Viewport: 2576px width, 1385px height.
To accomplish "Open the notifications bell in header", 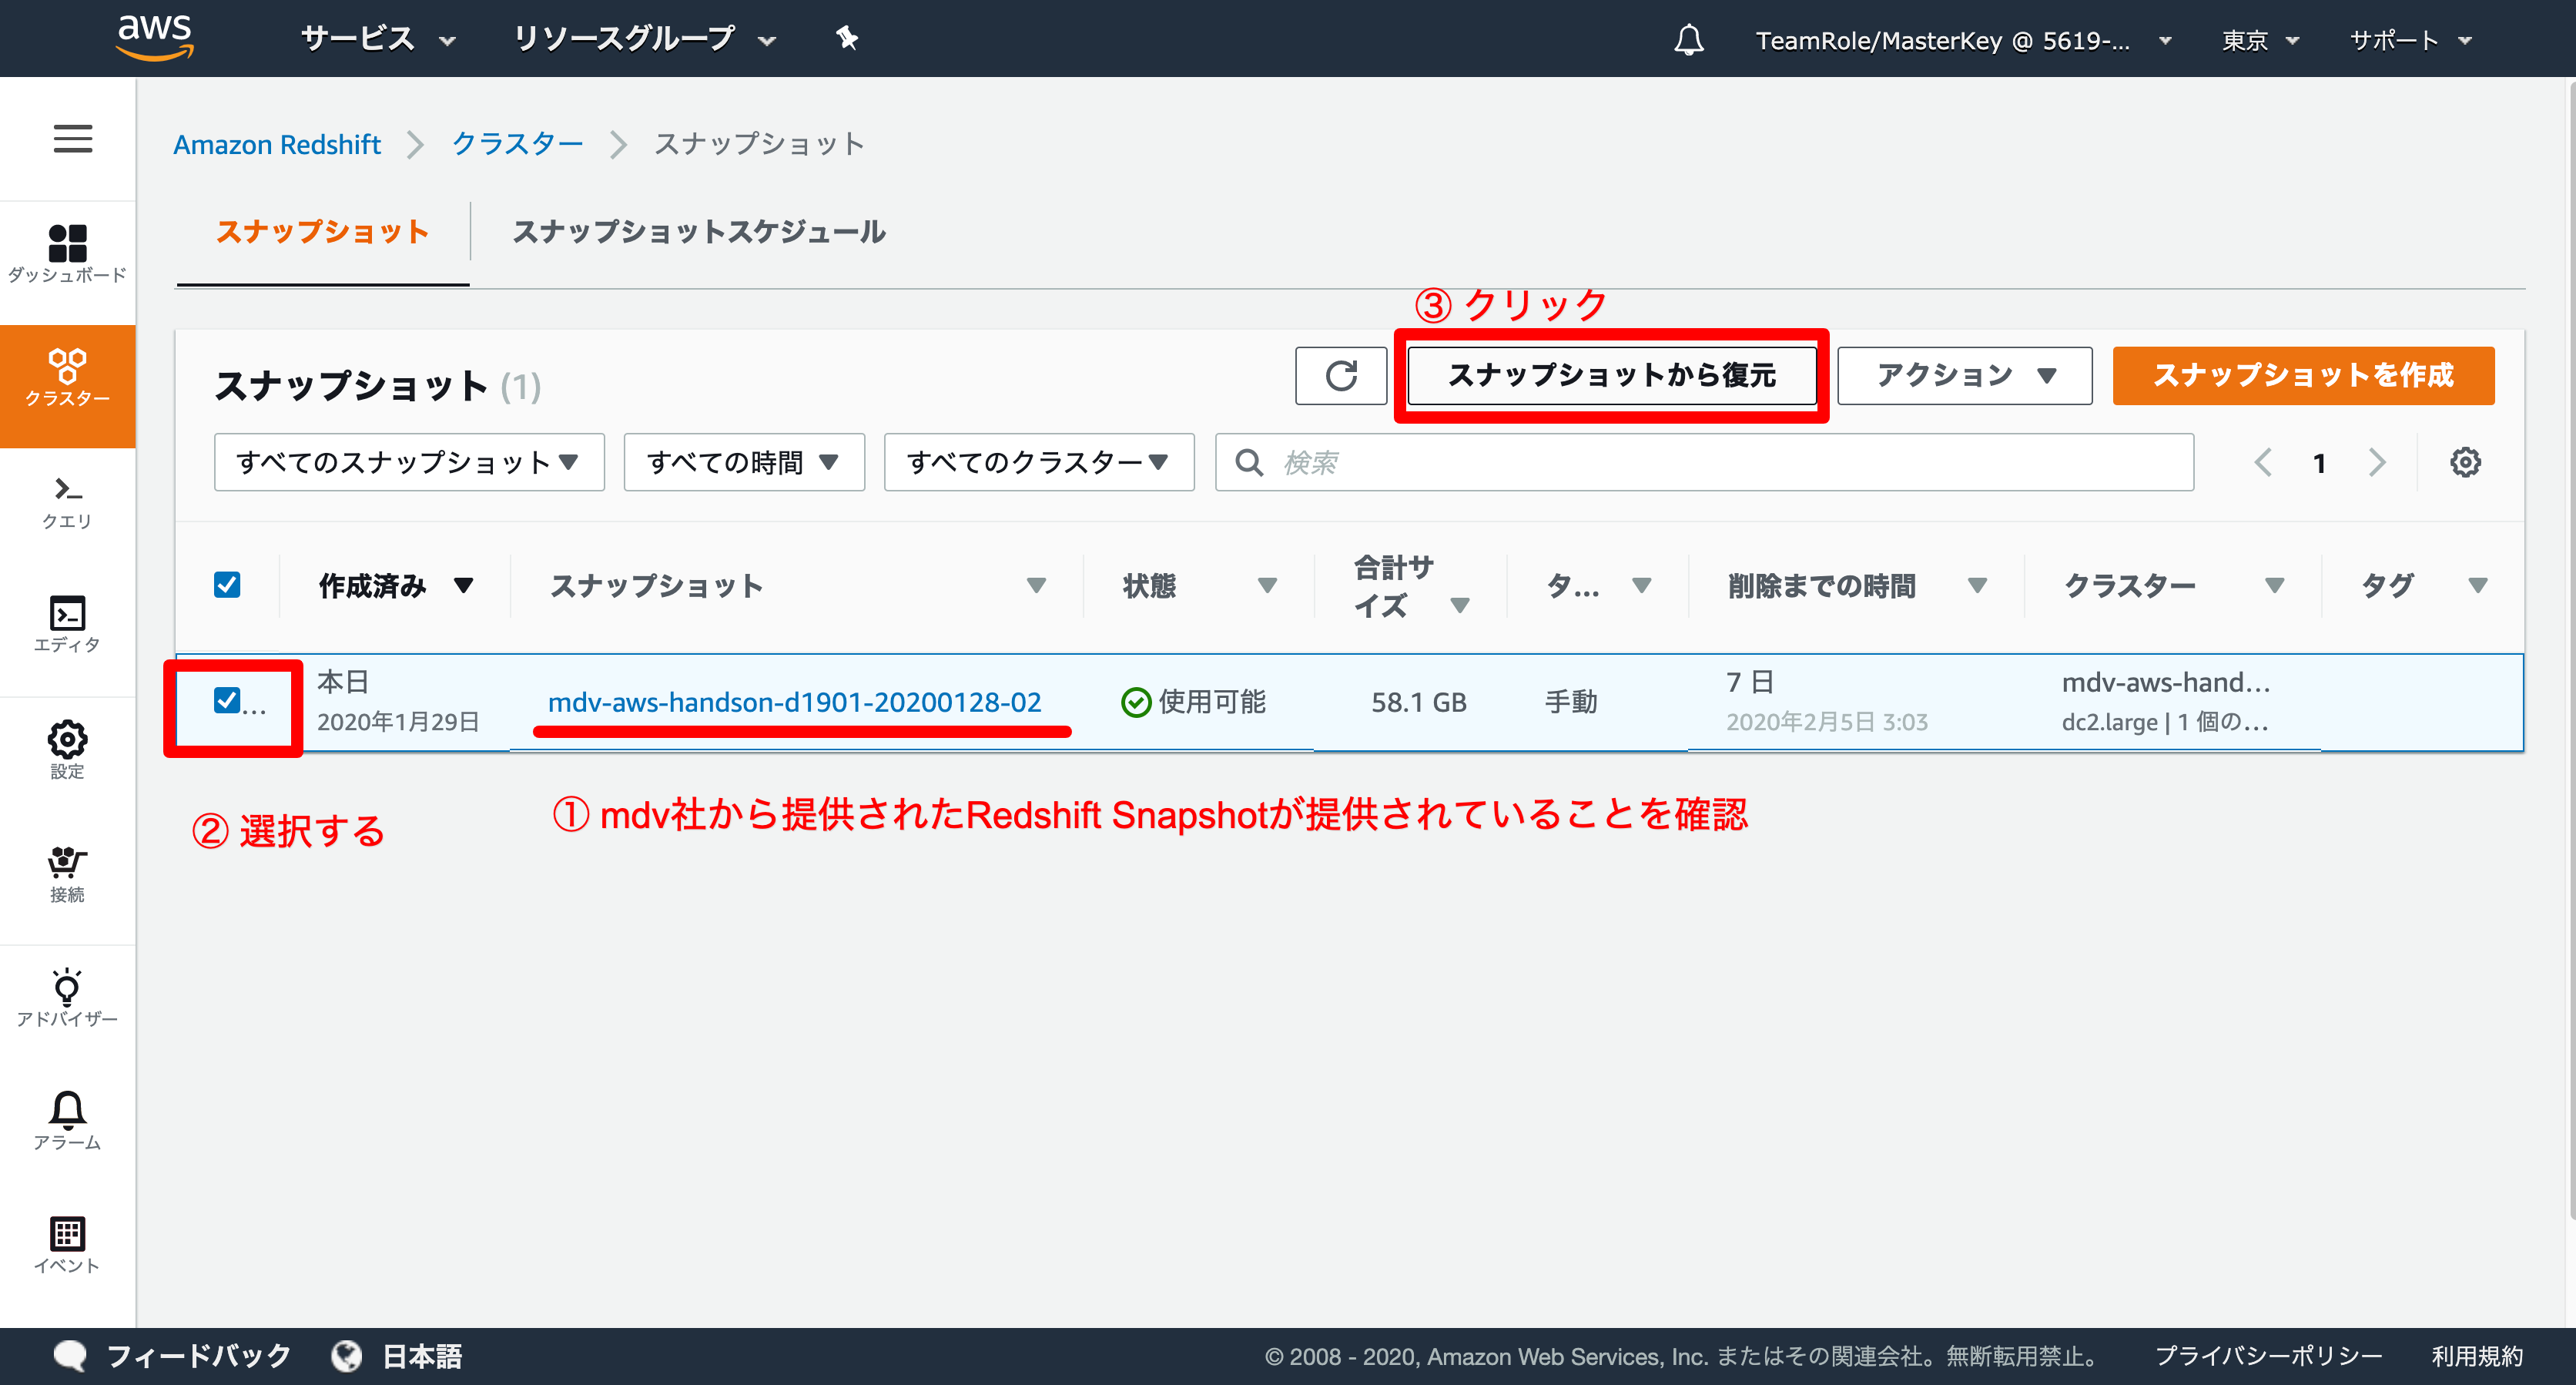I will [1689, 40].
